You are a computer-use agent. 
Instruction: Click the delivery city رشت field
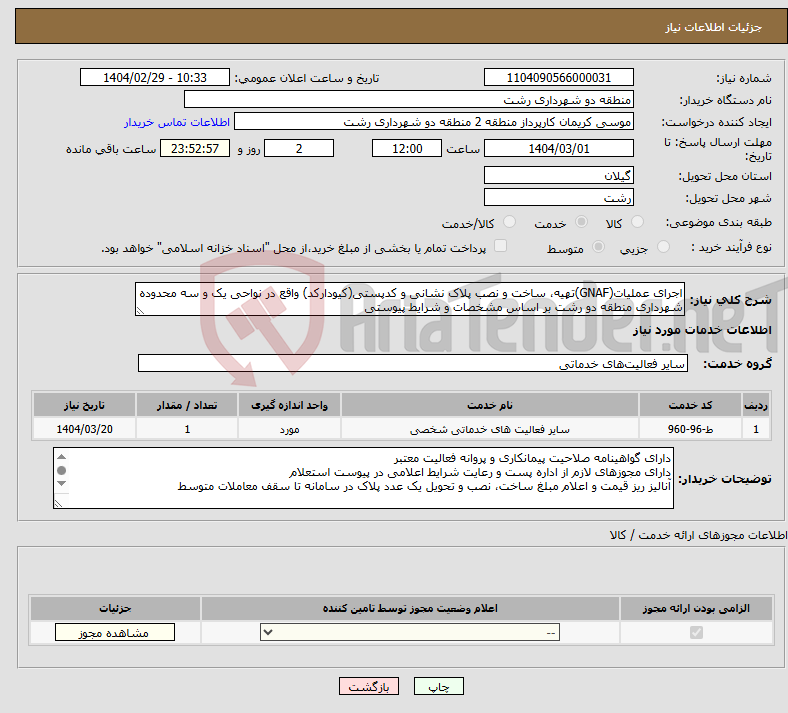(x=558, y=197)
